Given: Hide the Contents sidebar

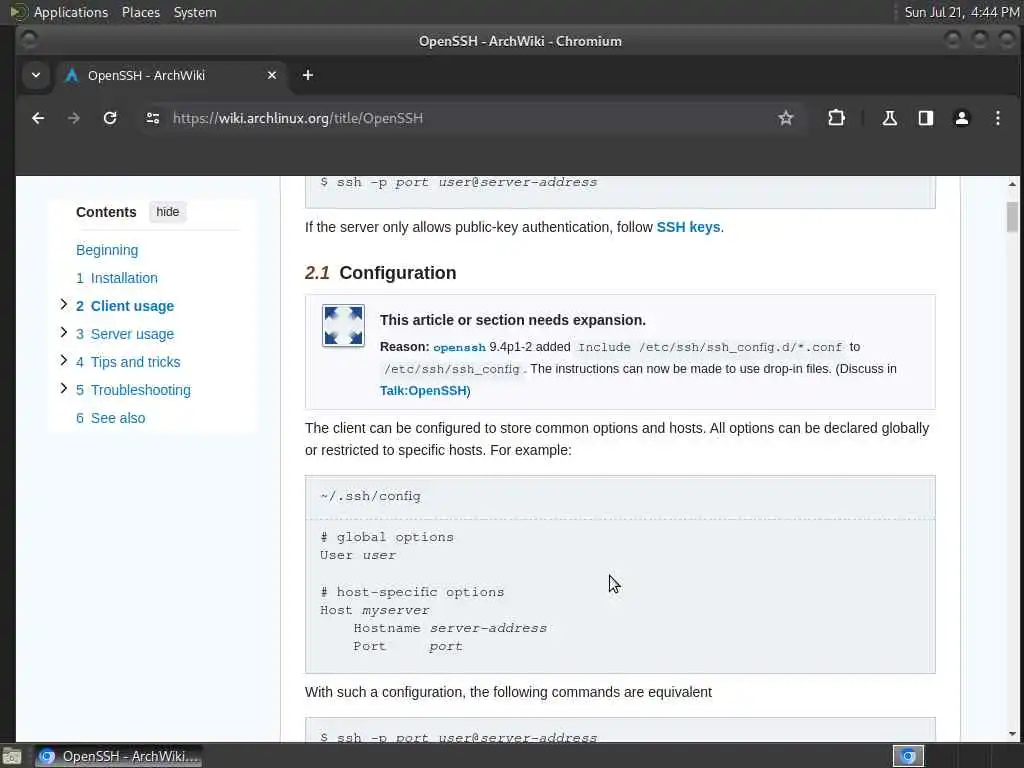Looking at the screenshot, I should click(x=167, y=212).
